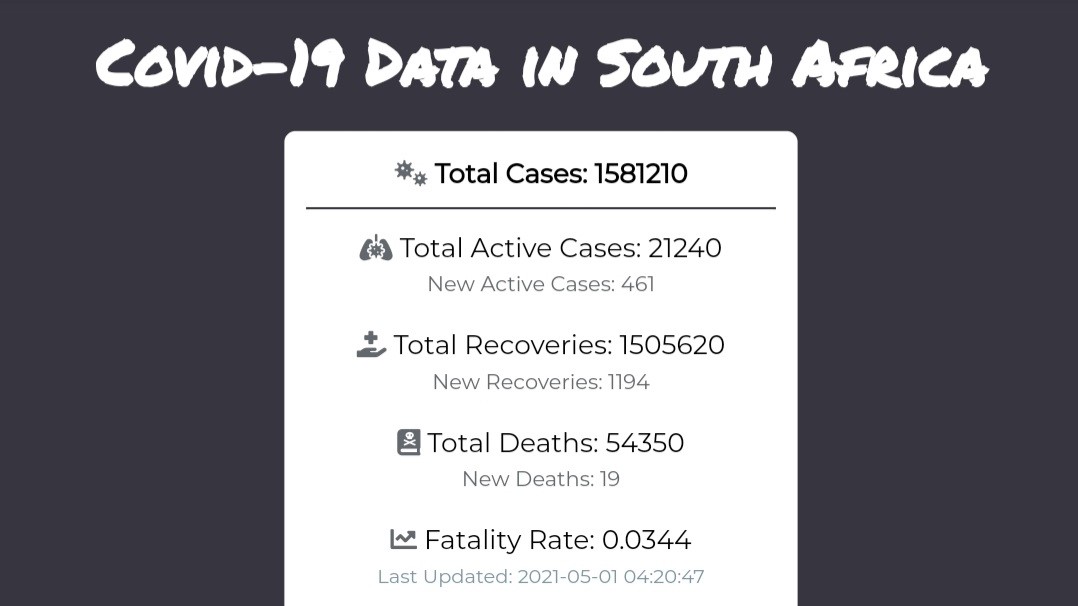Click the 1581210 total cases number
The image size is (1078, 606).
point(641,173)
